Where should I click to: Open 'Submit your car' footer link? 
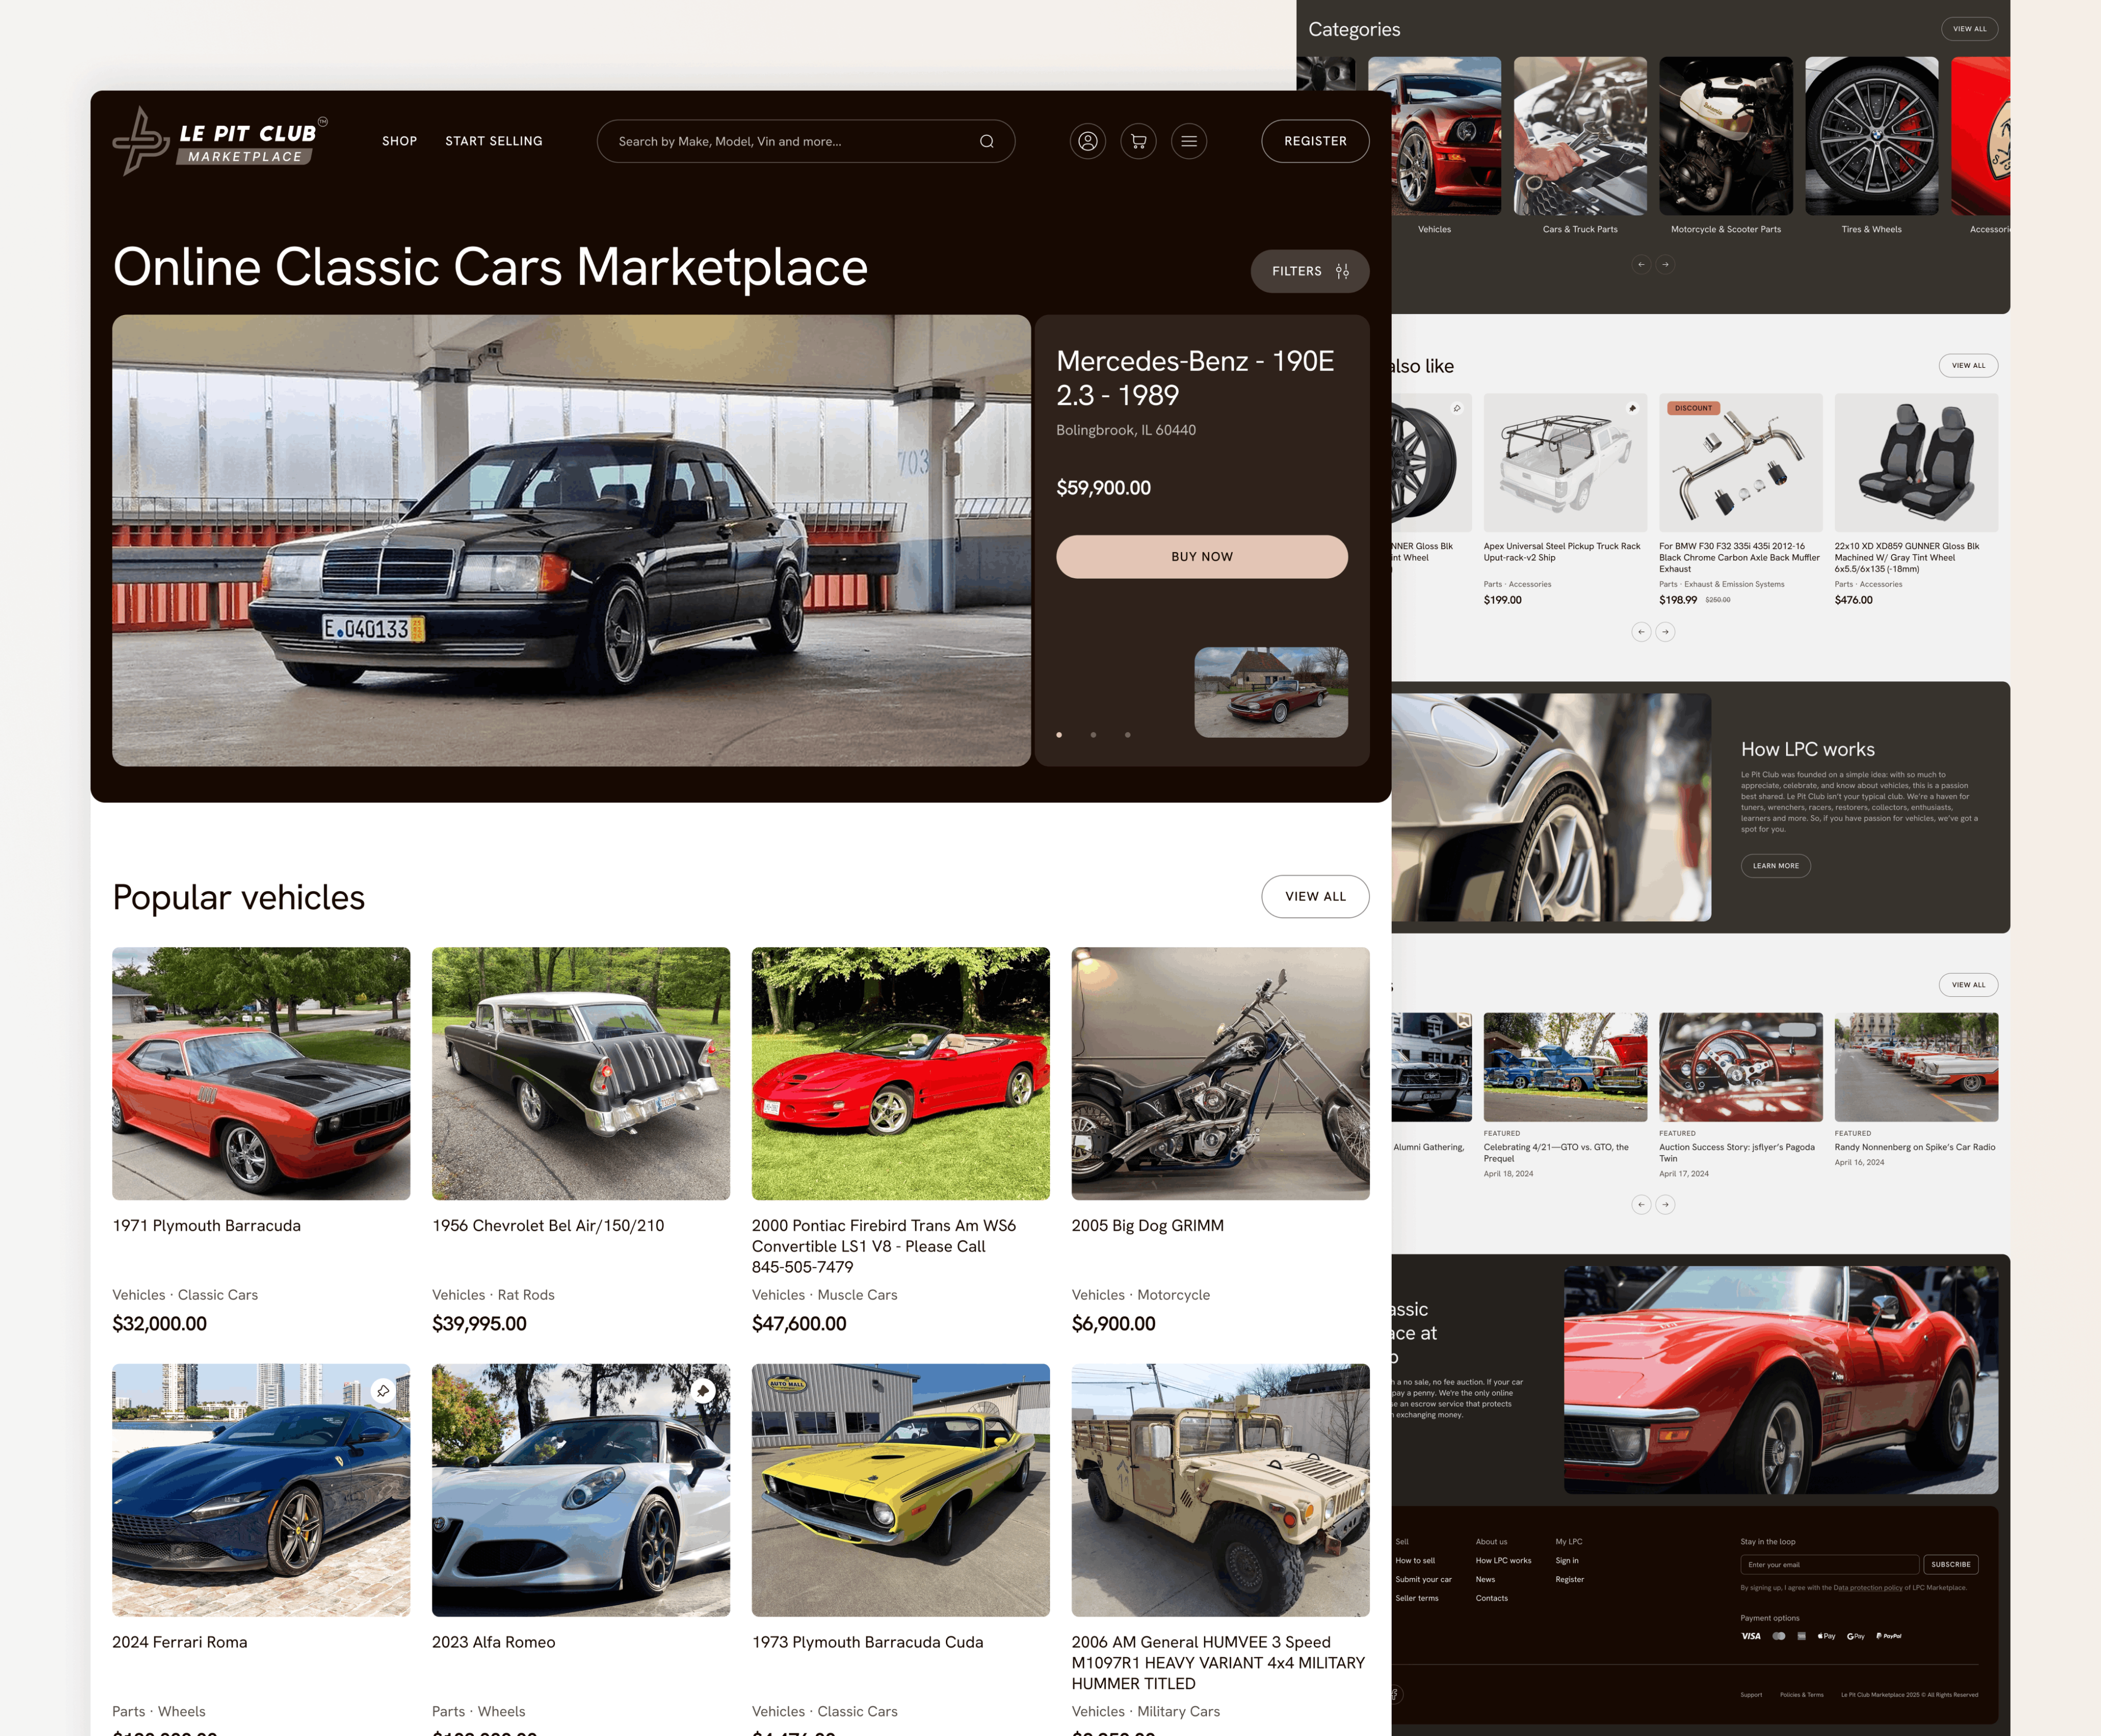coord(1423,1579)
